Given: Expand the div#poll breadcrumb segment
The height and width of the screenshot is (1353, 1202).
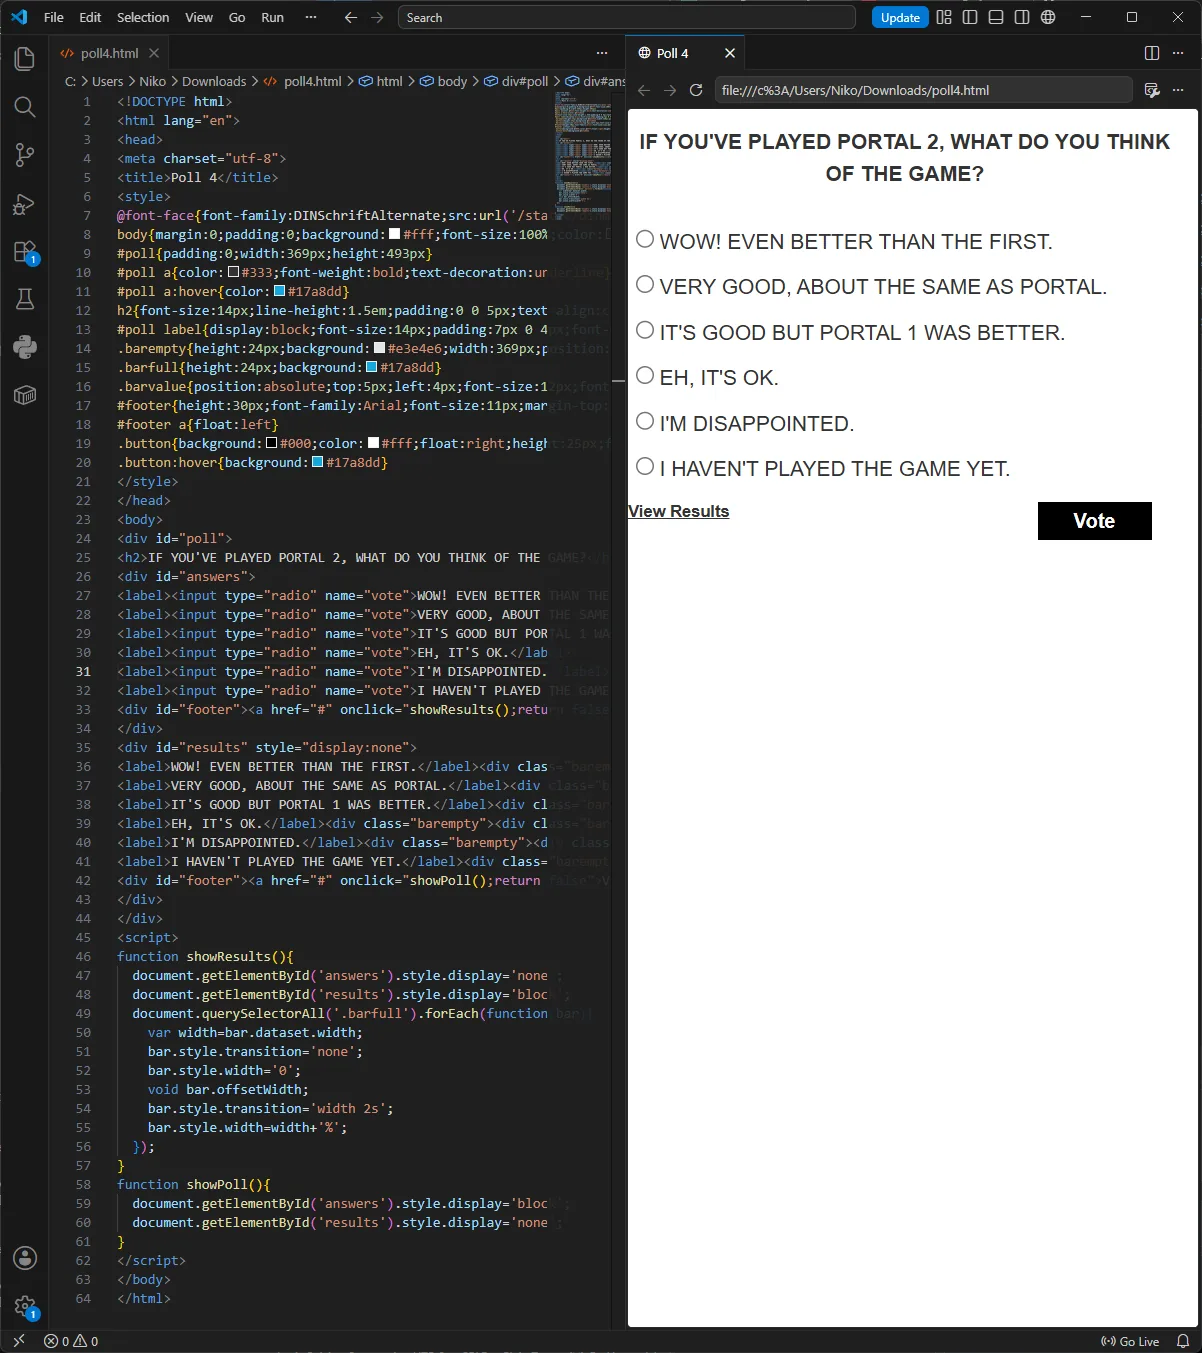Looking at the screenshot, I should 517,81.
